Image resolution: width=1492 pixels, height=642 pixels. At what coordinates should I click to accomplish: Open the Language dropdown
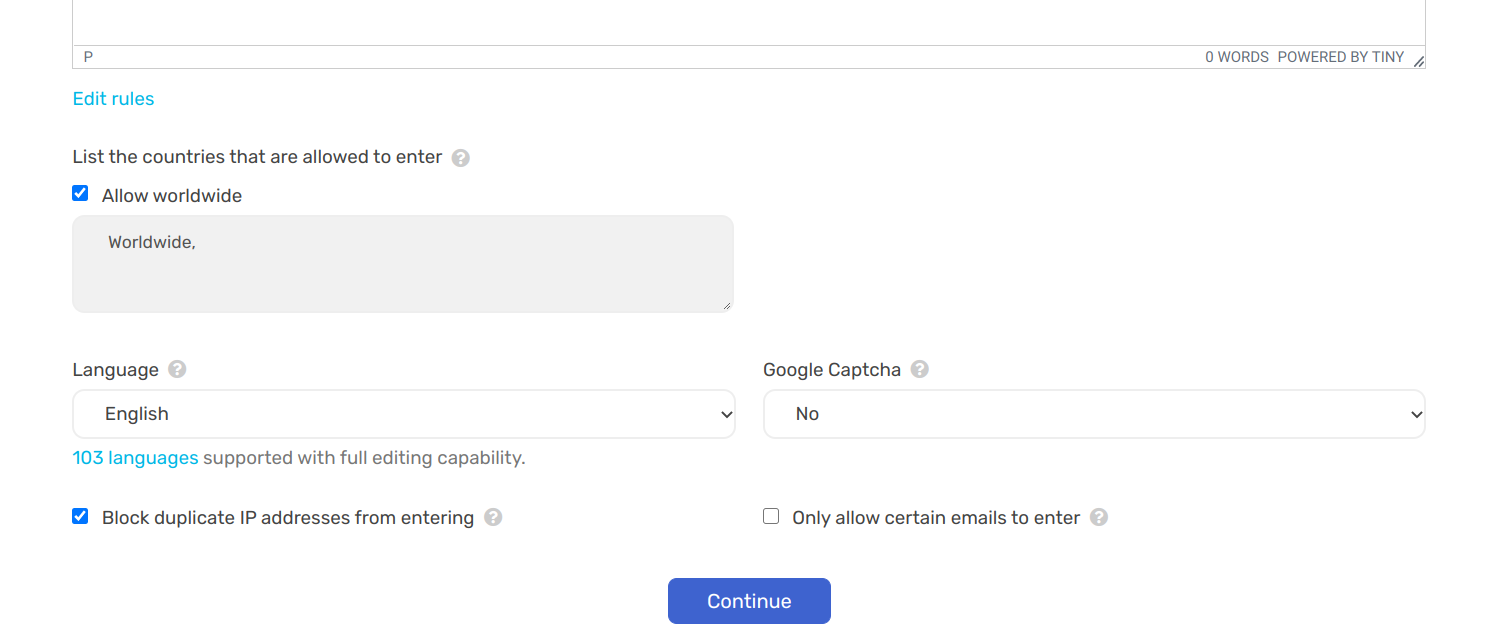pyautogui.click(x=403, y=413)
